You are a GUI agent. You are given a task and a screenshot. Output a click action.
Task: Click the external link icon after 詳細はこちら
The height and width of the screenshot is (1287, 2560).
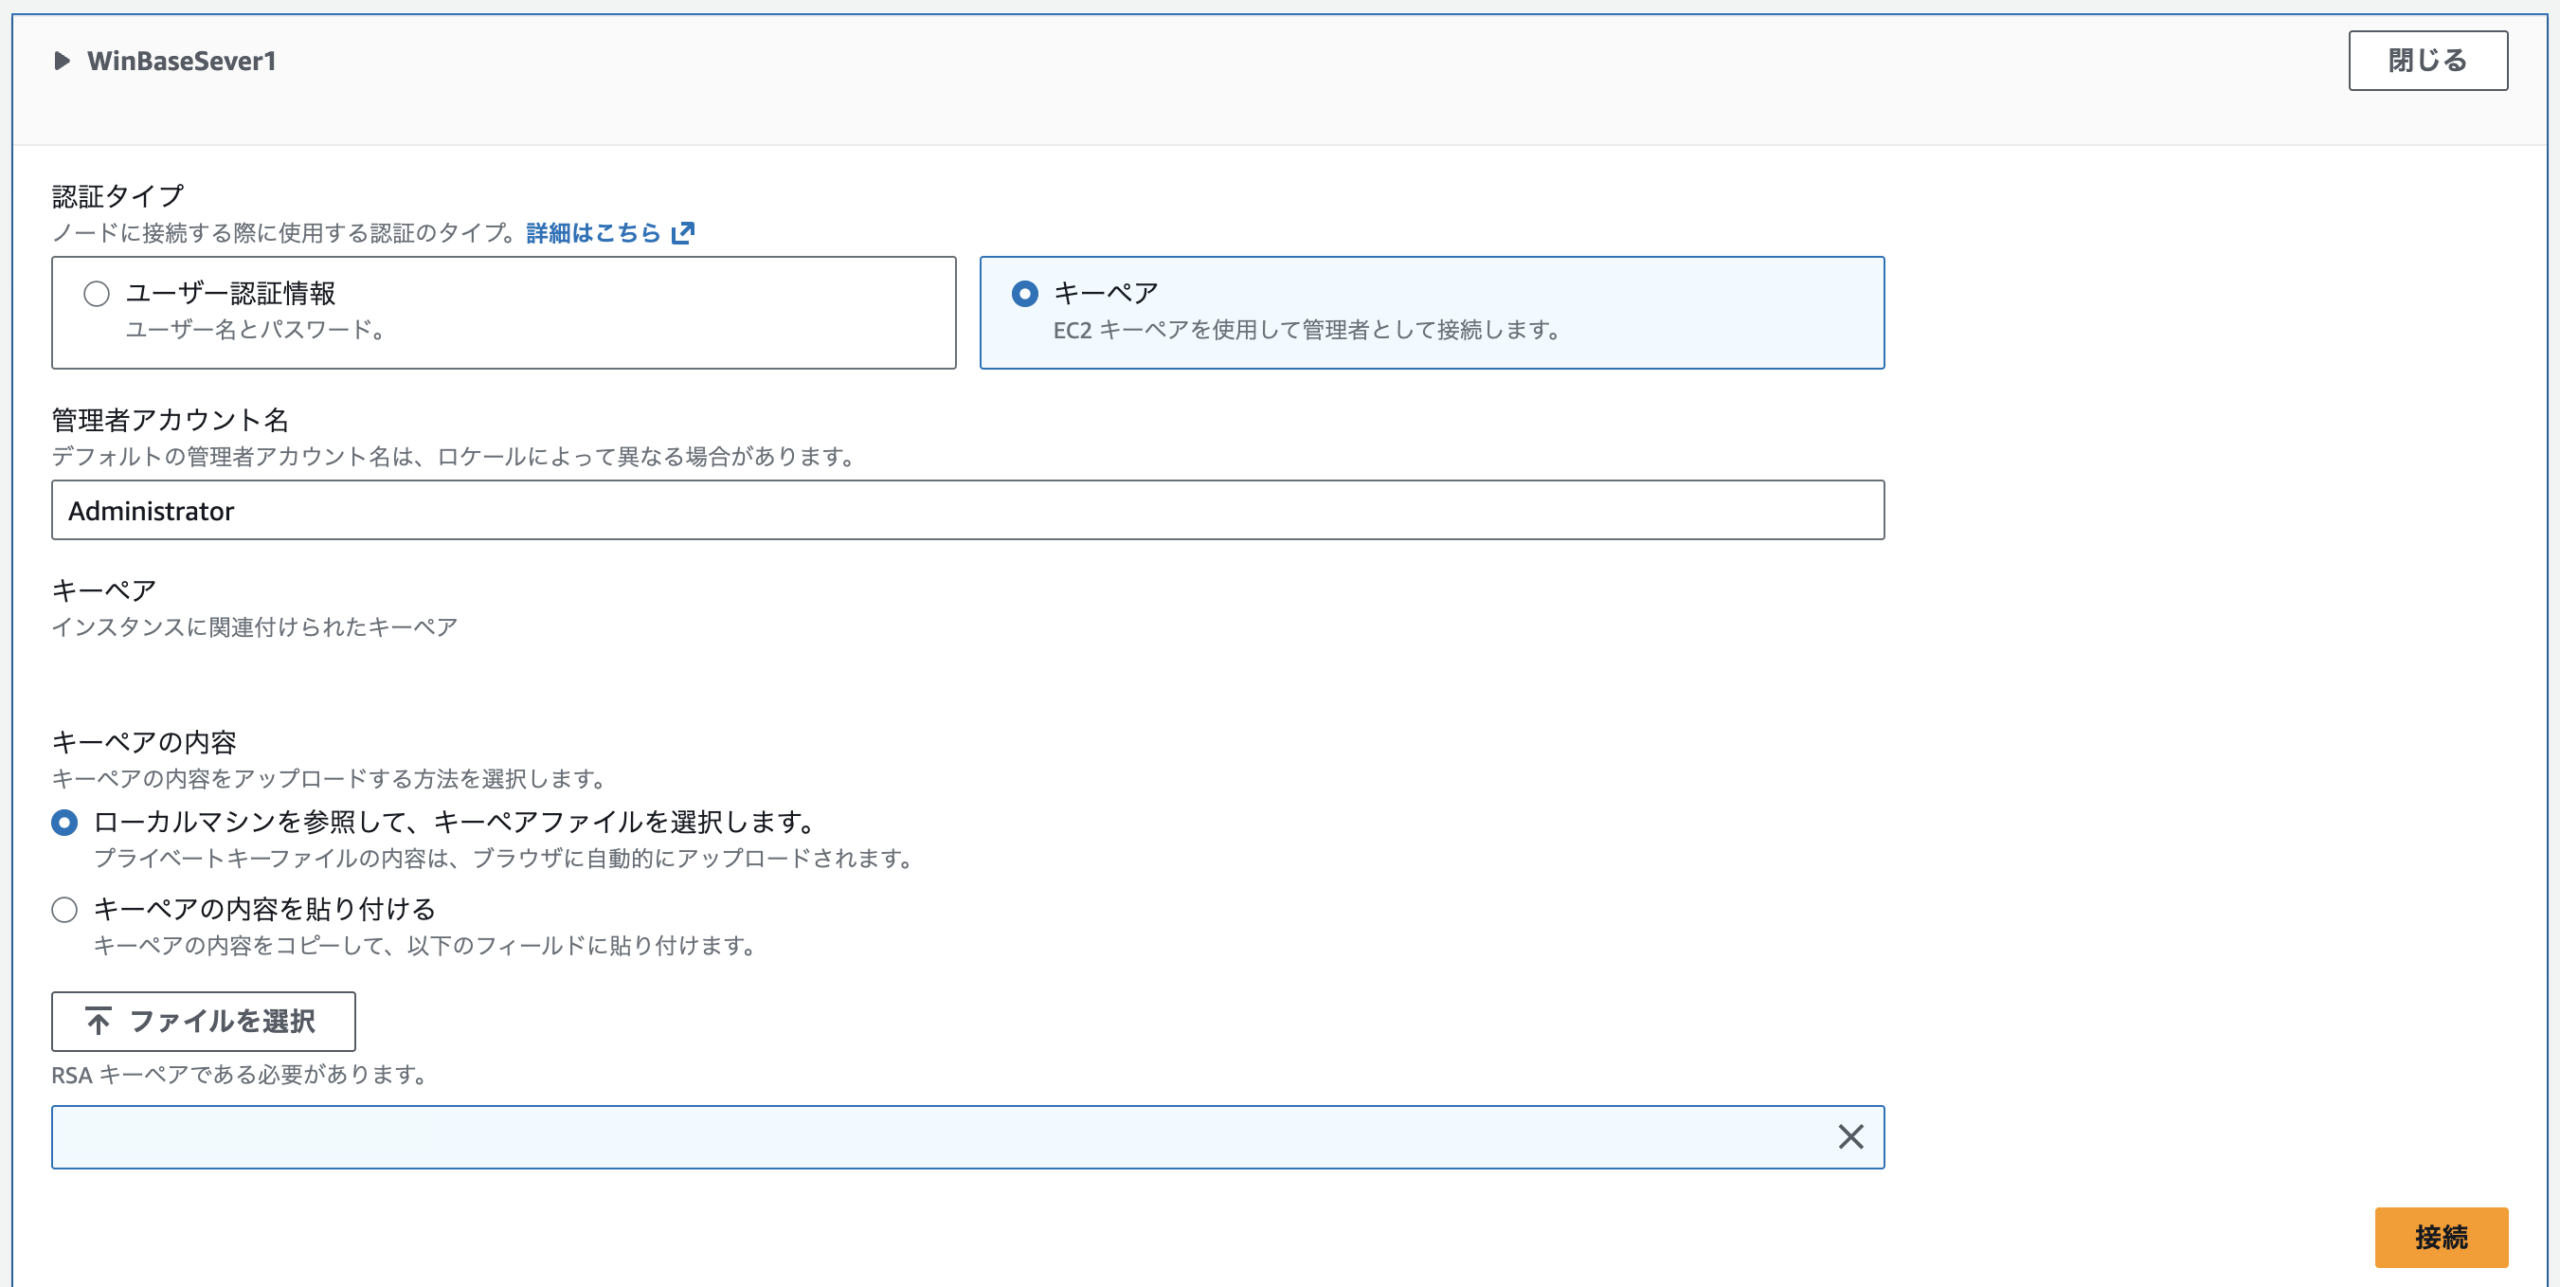click(683, 233)
